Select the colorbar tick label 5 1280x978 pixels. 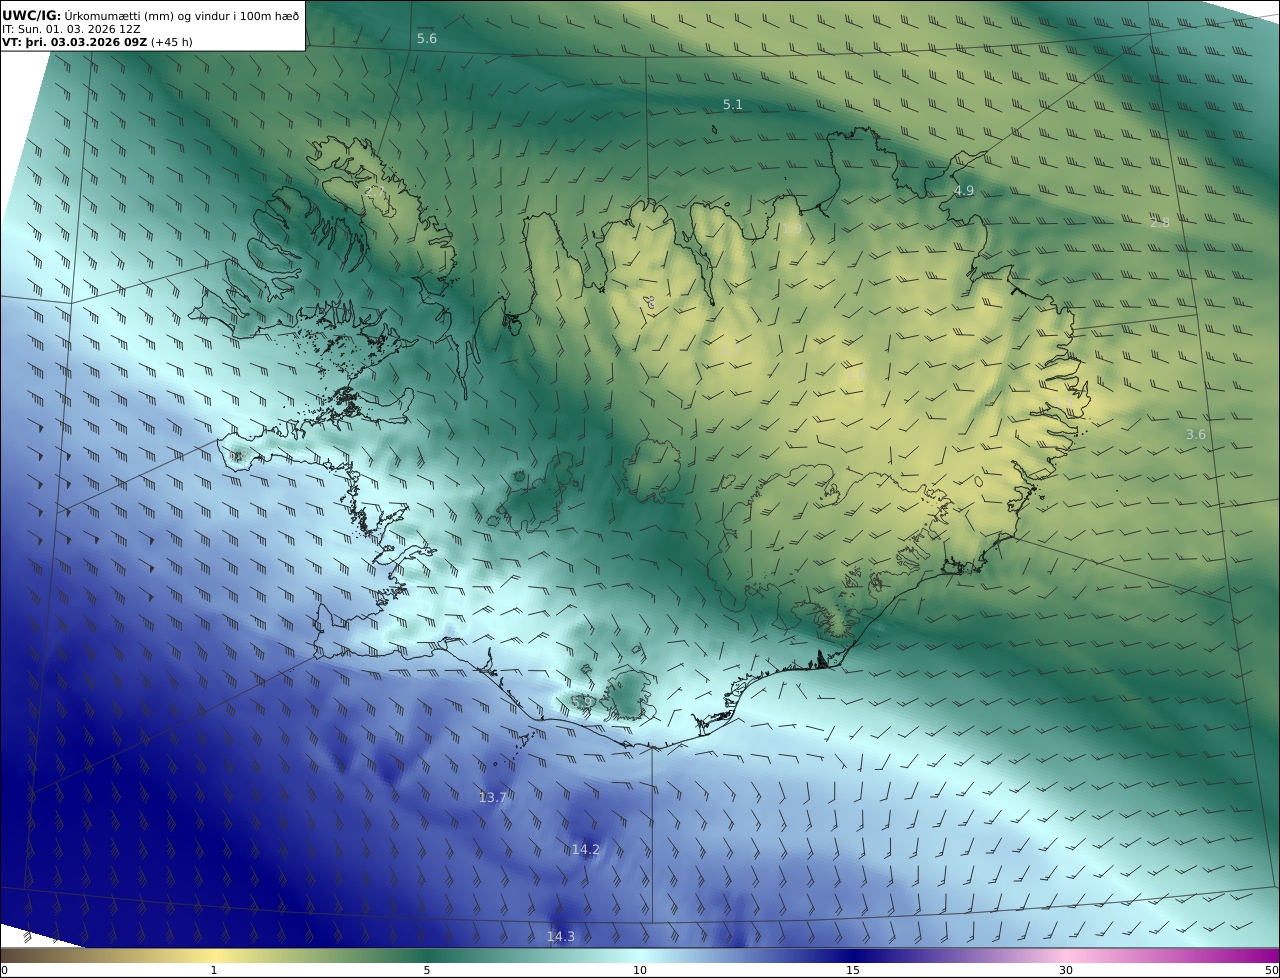pyautogui.click(x=427, y=970)
